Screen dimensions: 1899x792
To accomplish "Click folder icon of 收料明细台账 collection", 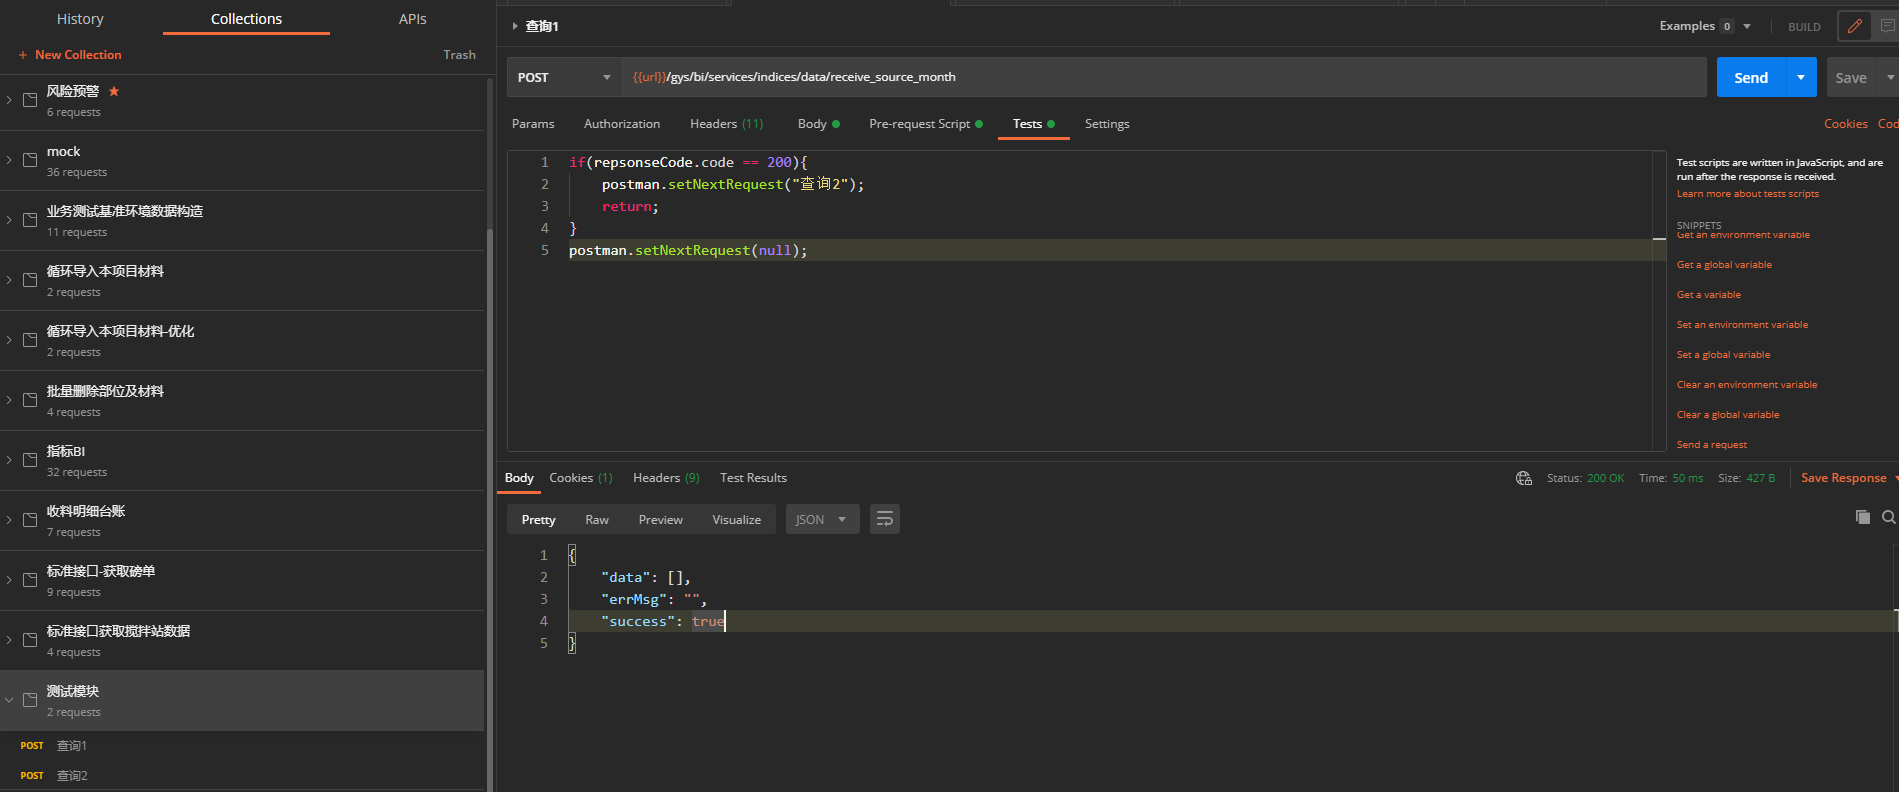I will point(30,520).
